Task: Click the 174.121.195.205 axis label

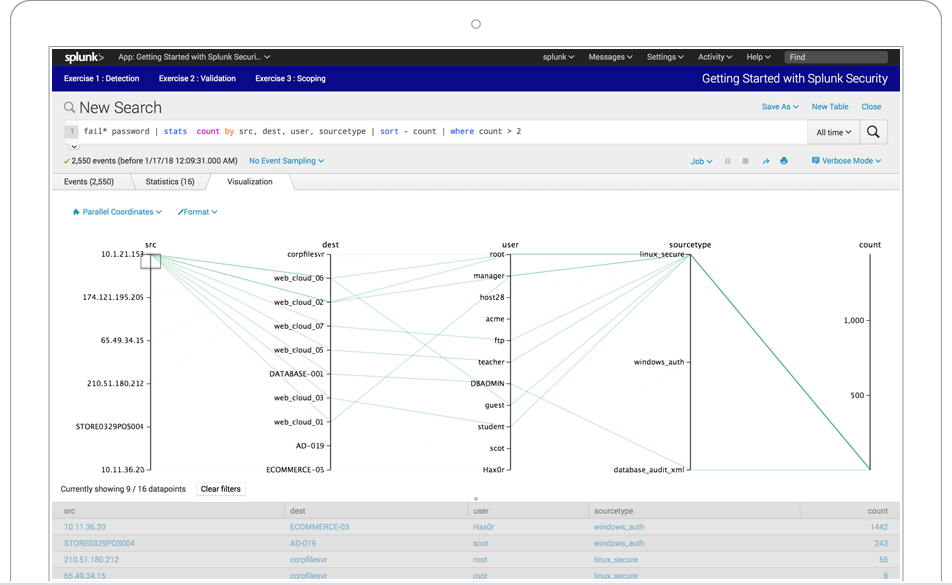Action: click(x=113, y=297)
